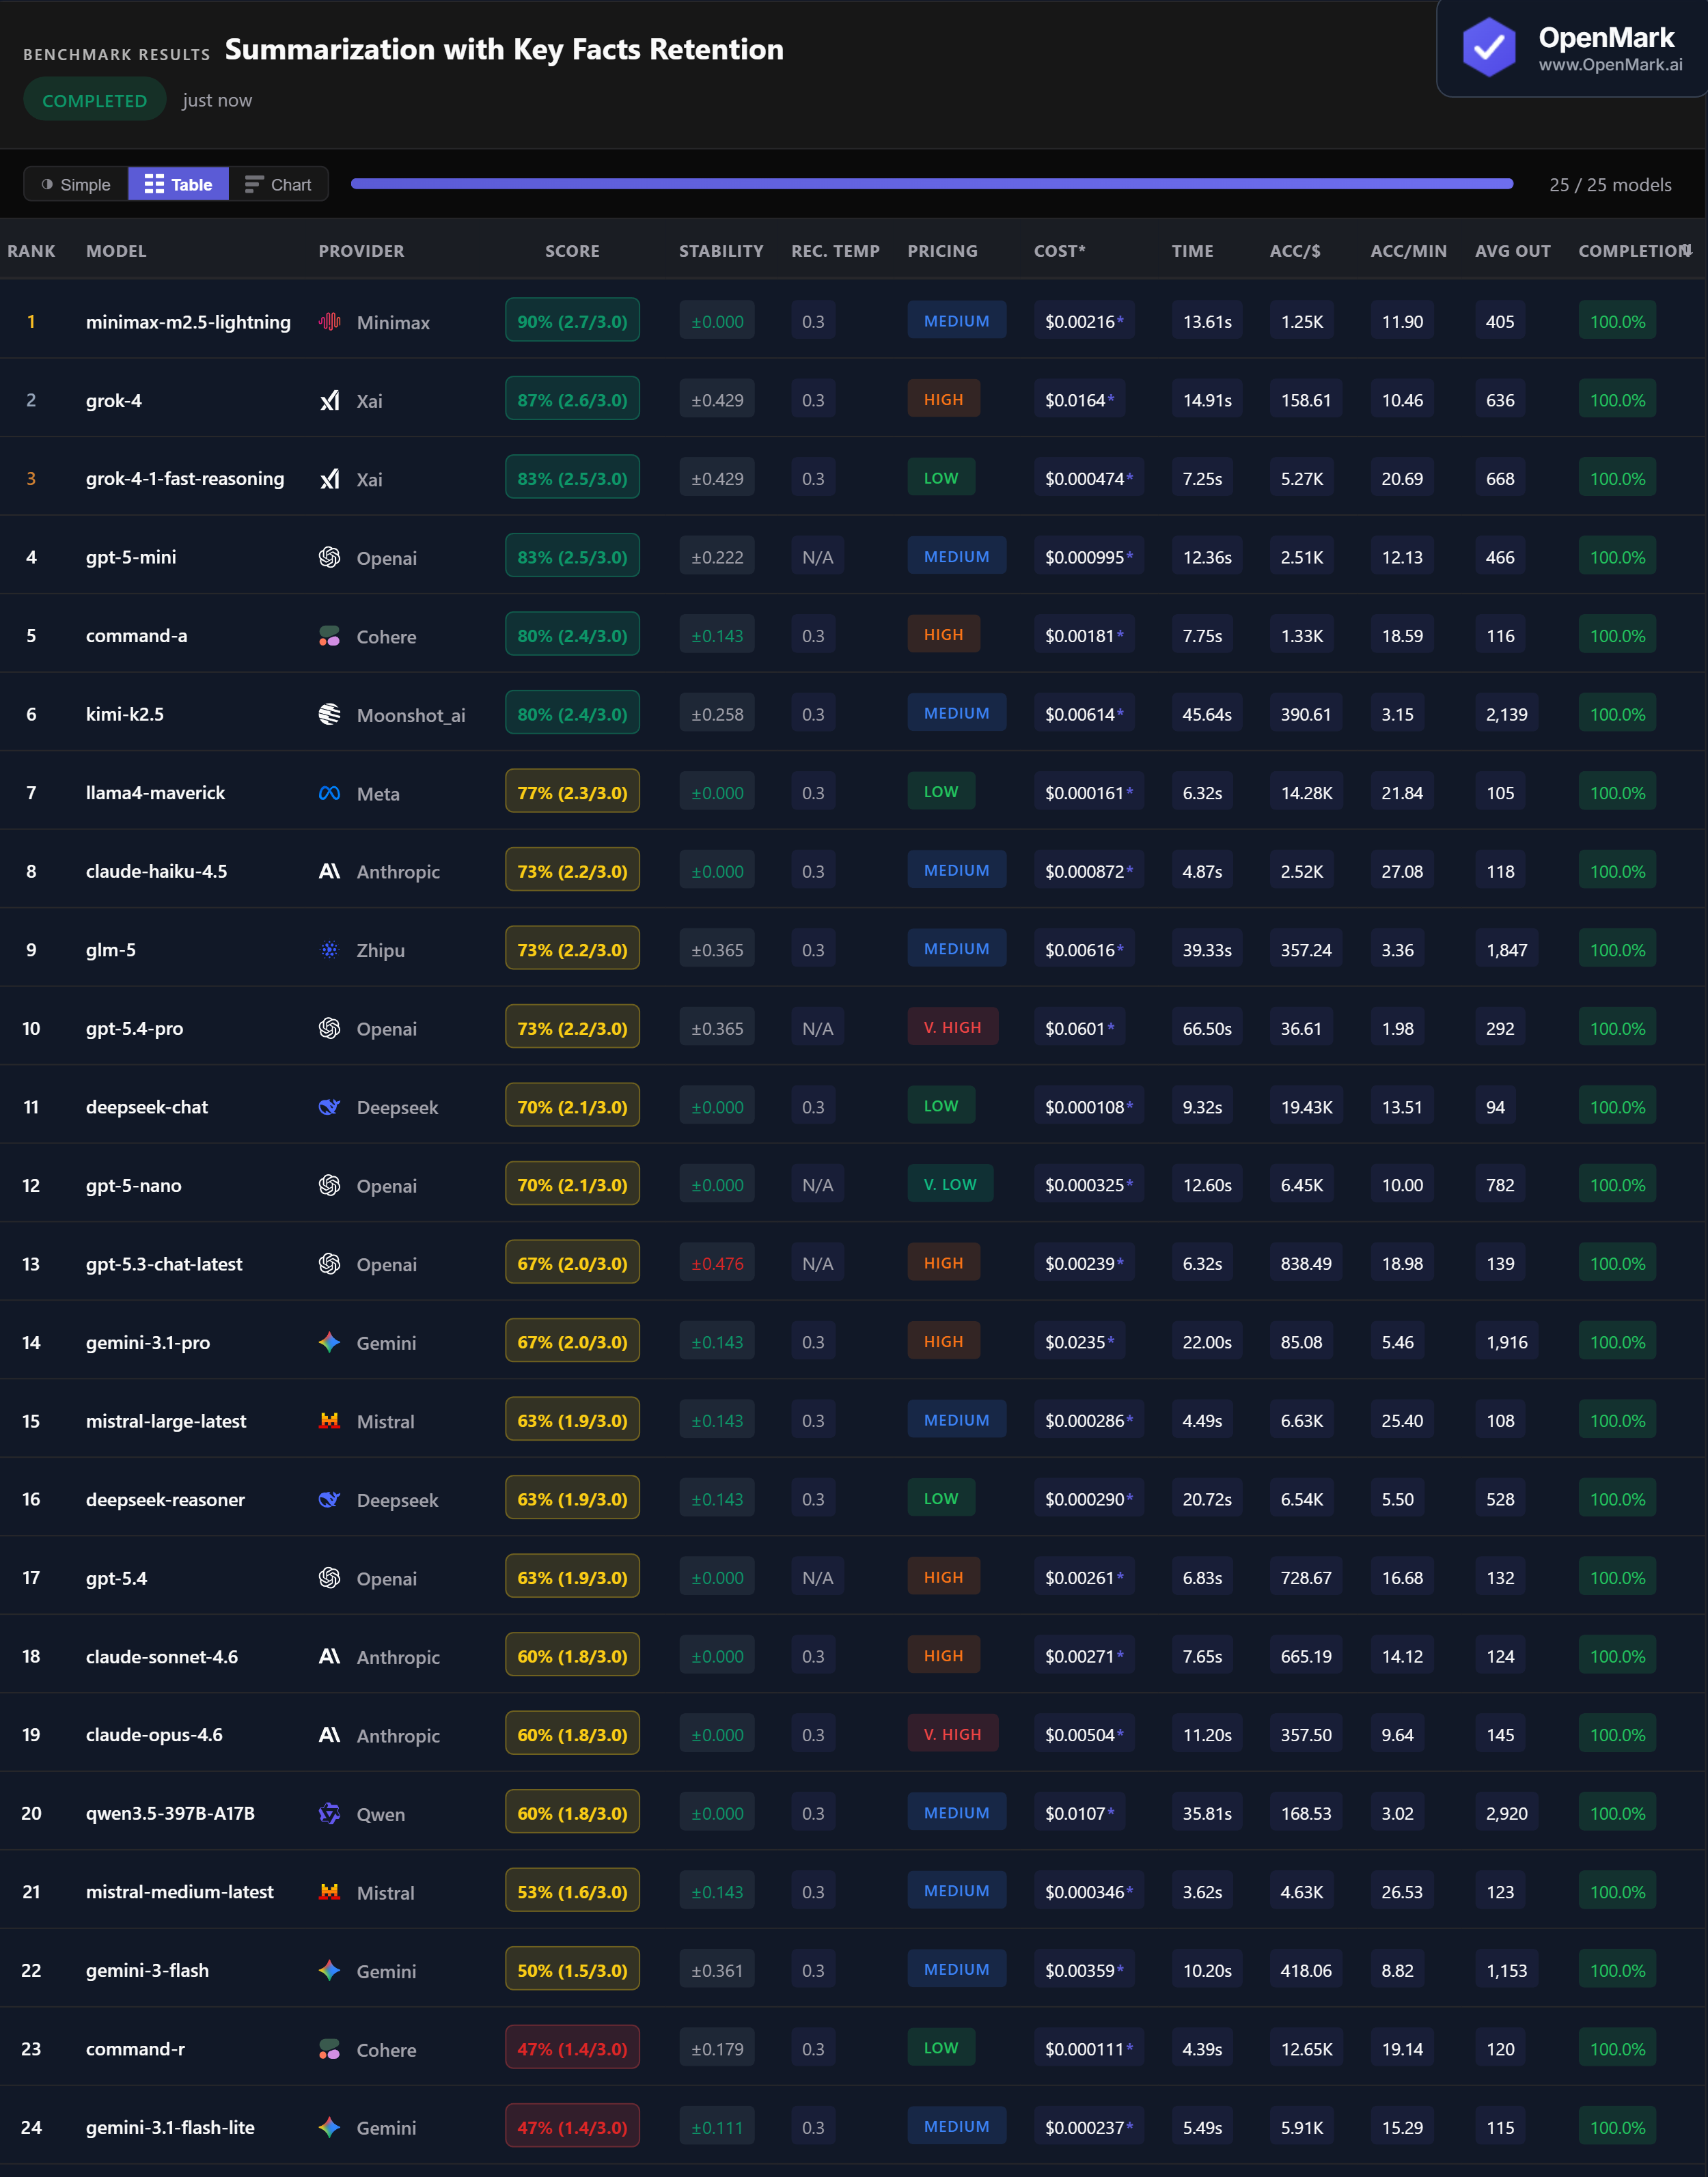This screenshot has width=1708, height=2177.
Task: Switch to Simple view
Action: coord(76,185)
